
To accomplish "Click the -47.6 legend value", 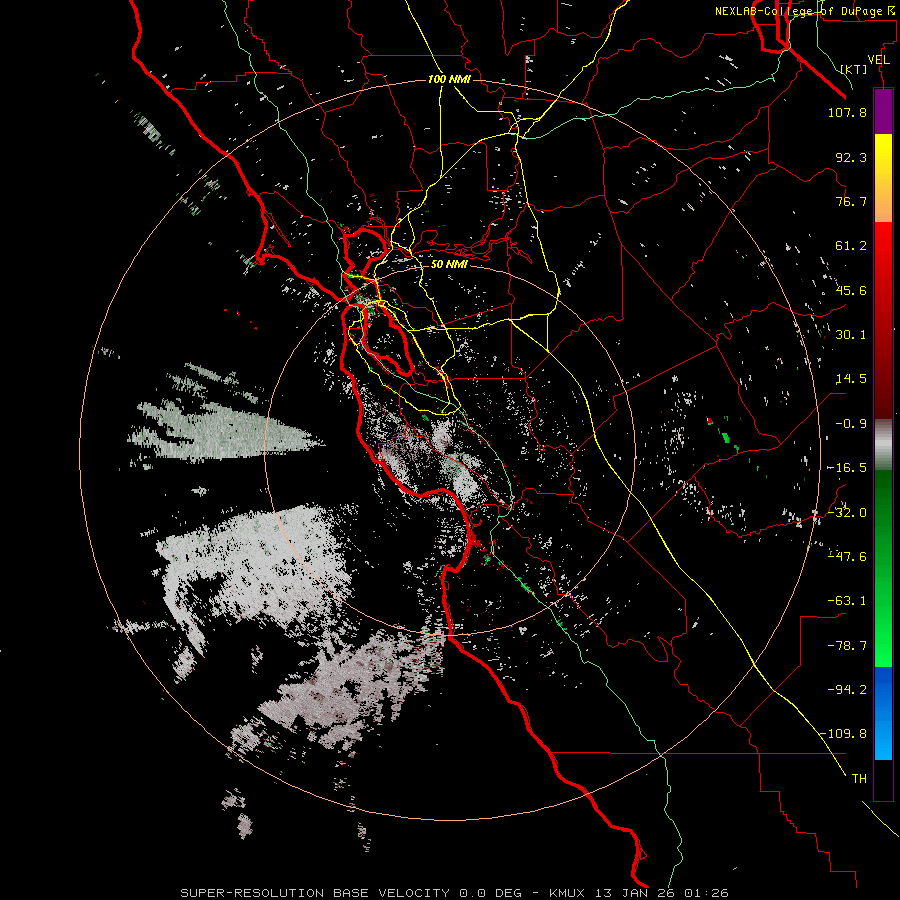I will [x=847, y=557].
